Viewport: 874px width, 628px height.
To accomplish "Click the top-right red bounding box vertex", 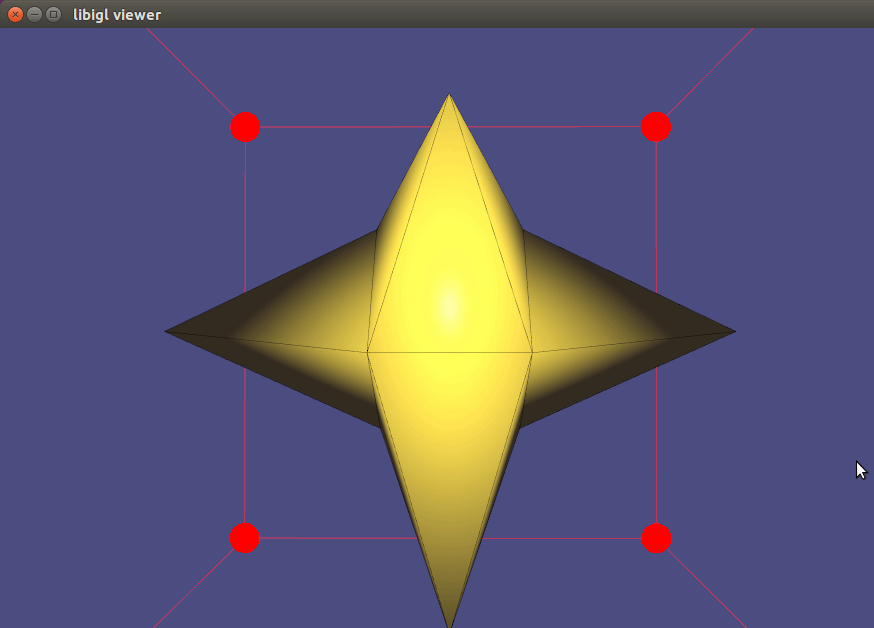I will tap(656, 126).
